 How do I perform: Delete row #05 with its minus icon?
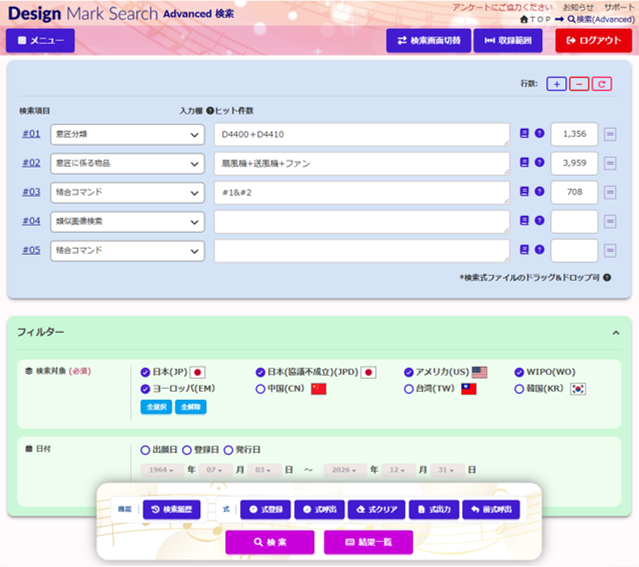610,251
